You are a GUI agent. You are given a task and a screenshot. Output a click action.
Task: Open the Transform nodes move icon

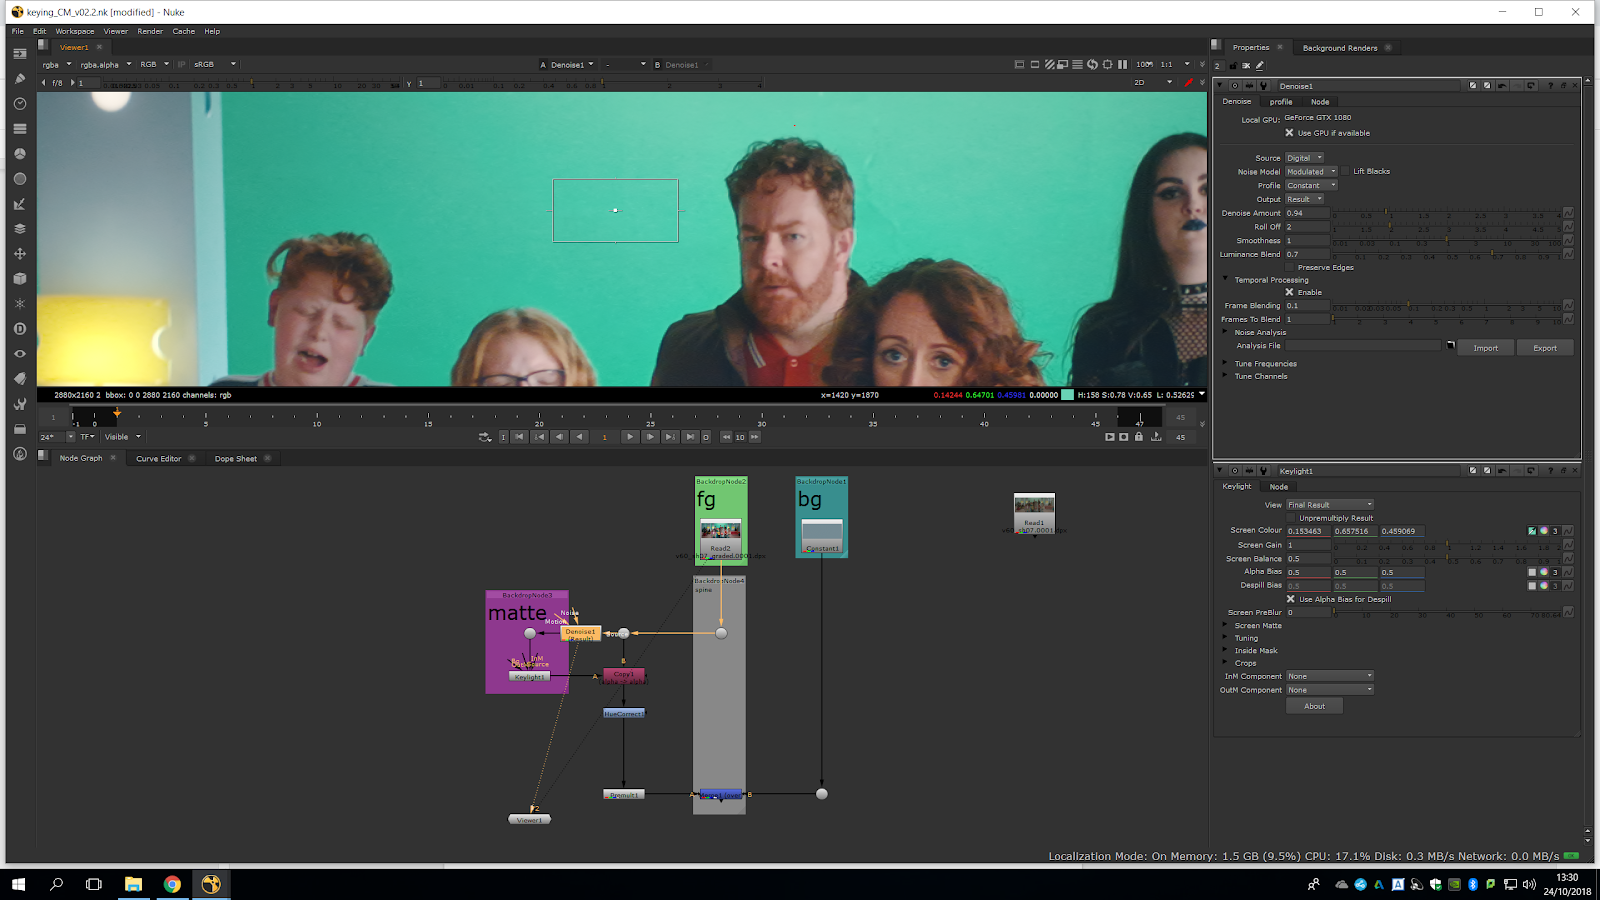point(19,254)
